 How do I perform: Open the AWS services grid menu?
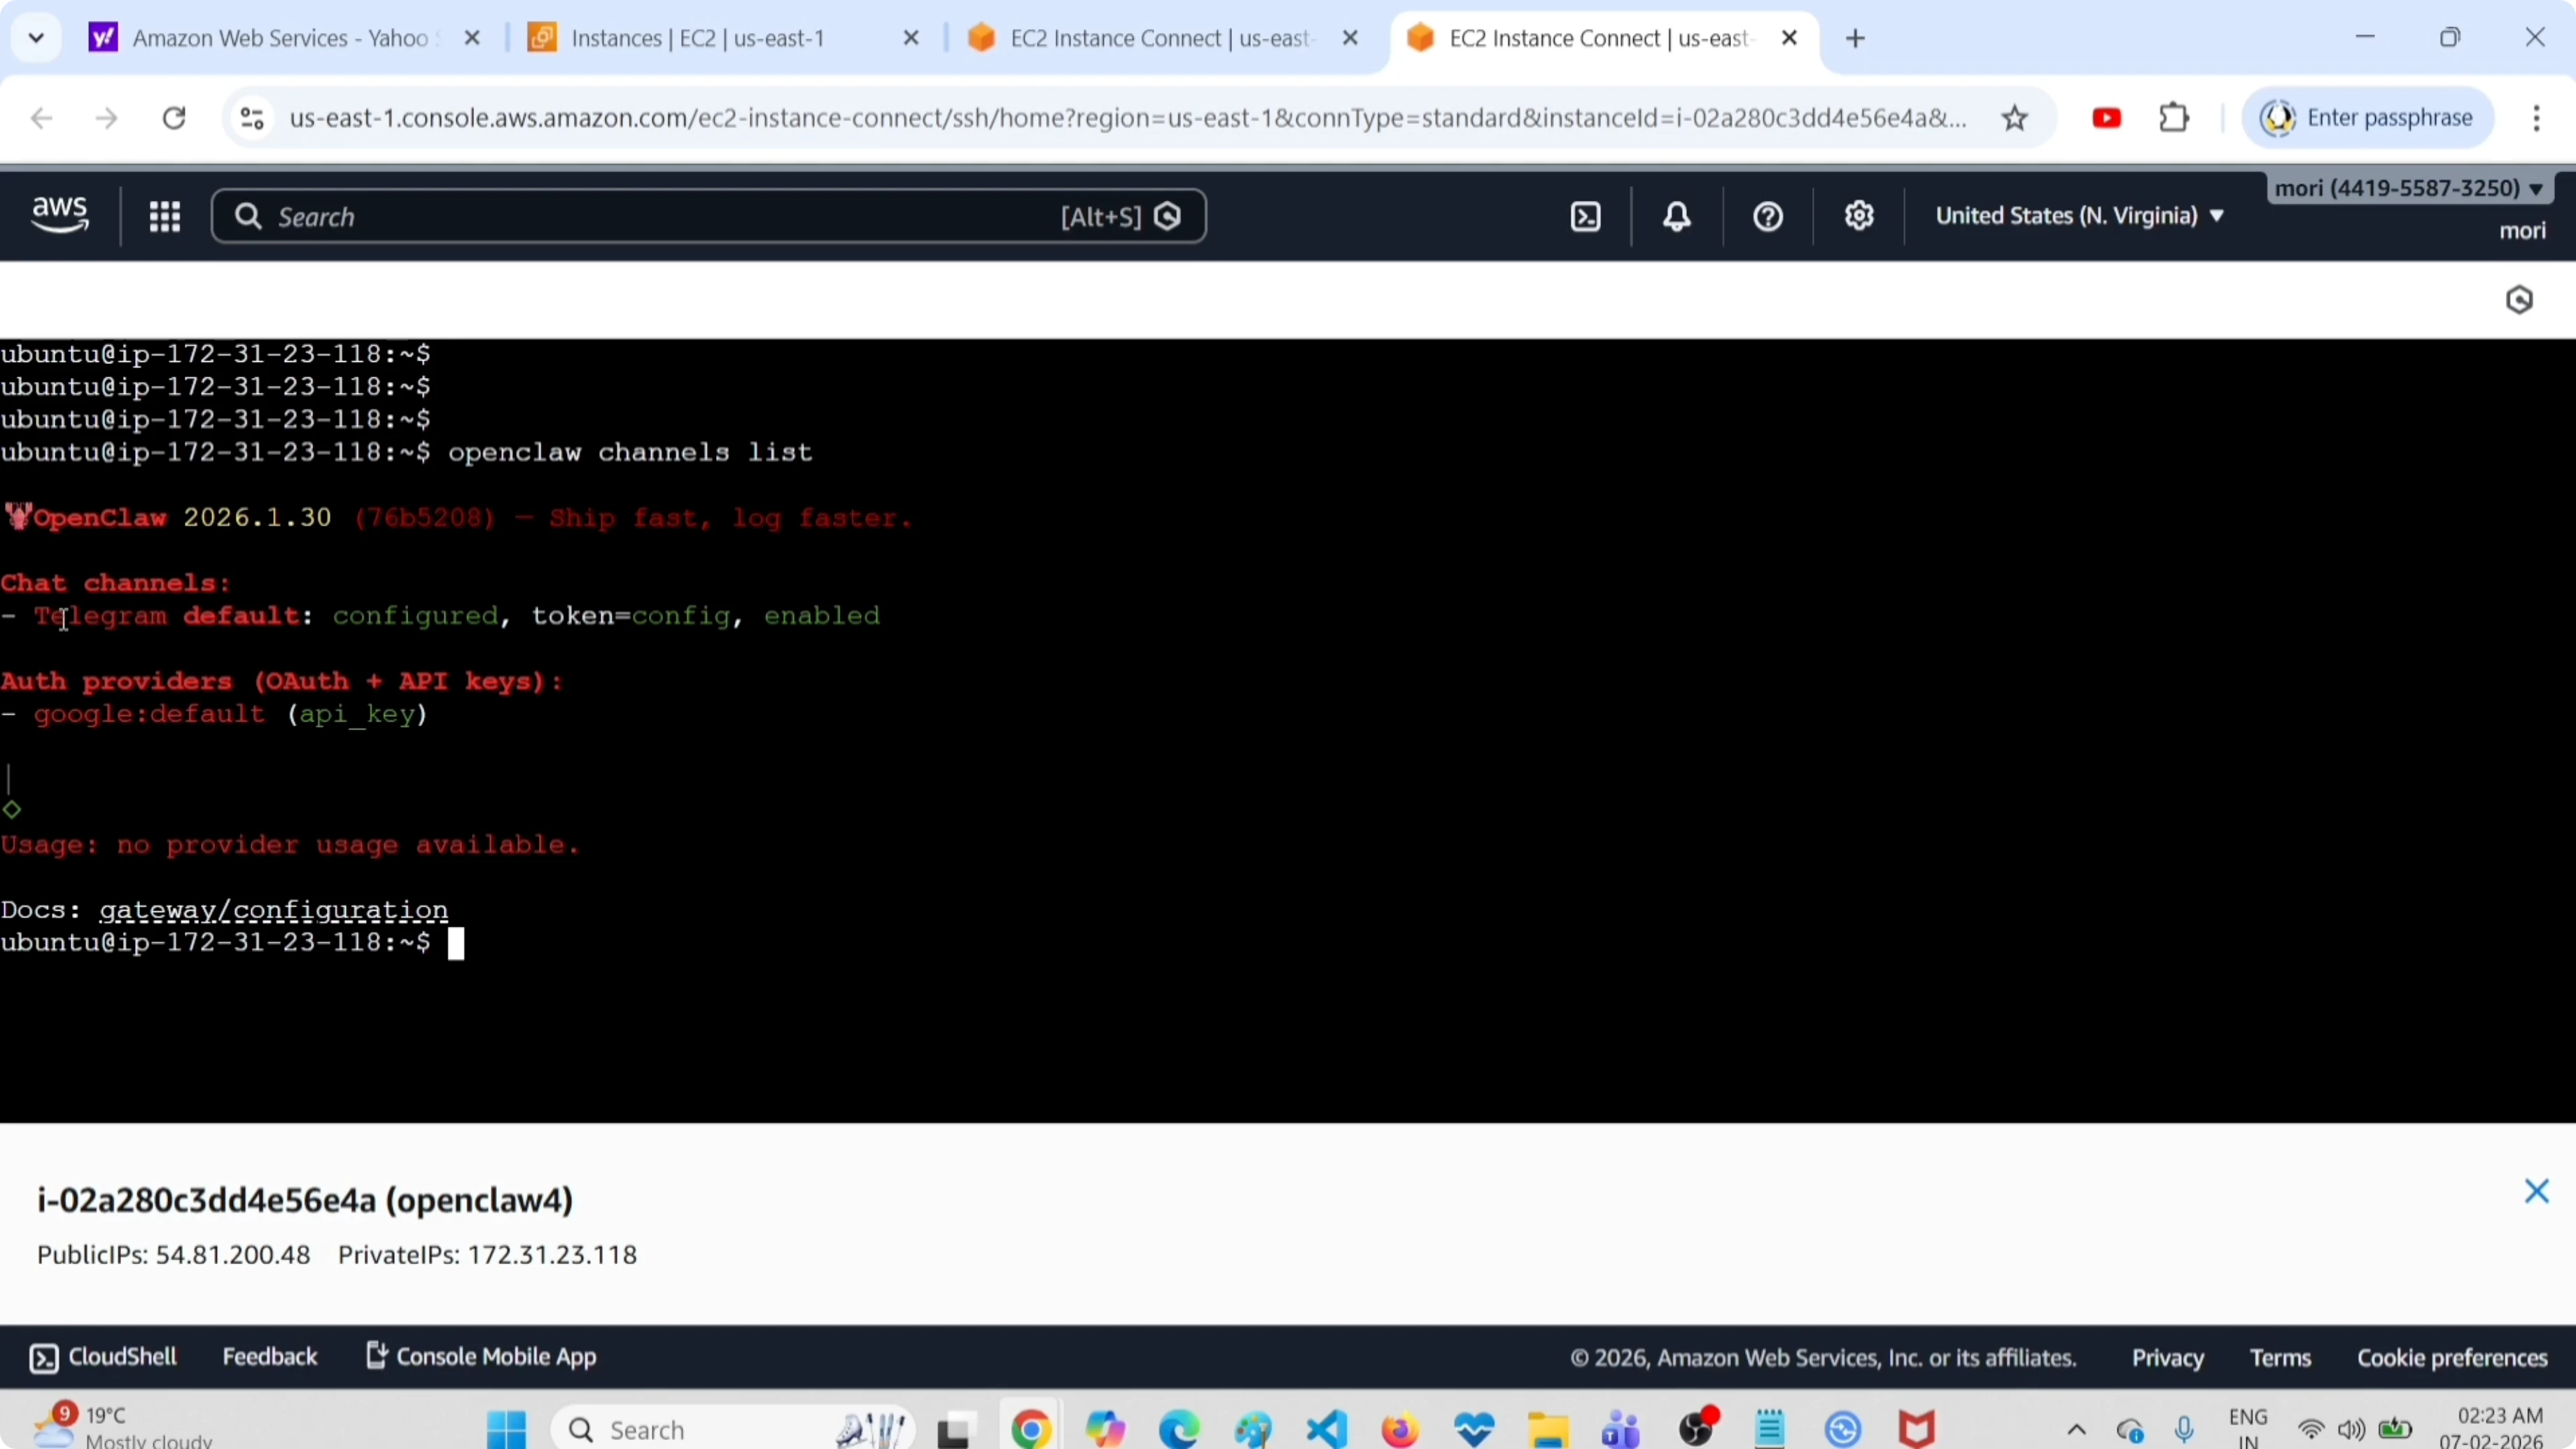click(x=164, y=216)
